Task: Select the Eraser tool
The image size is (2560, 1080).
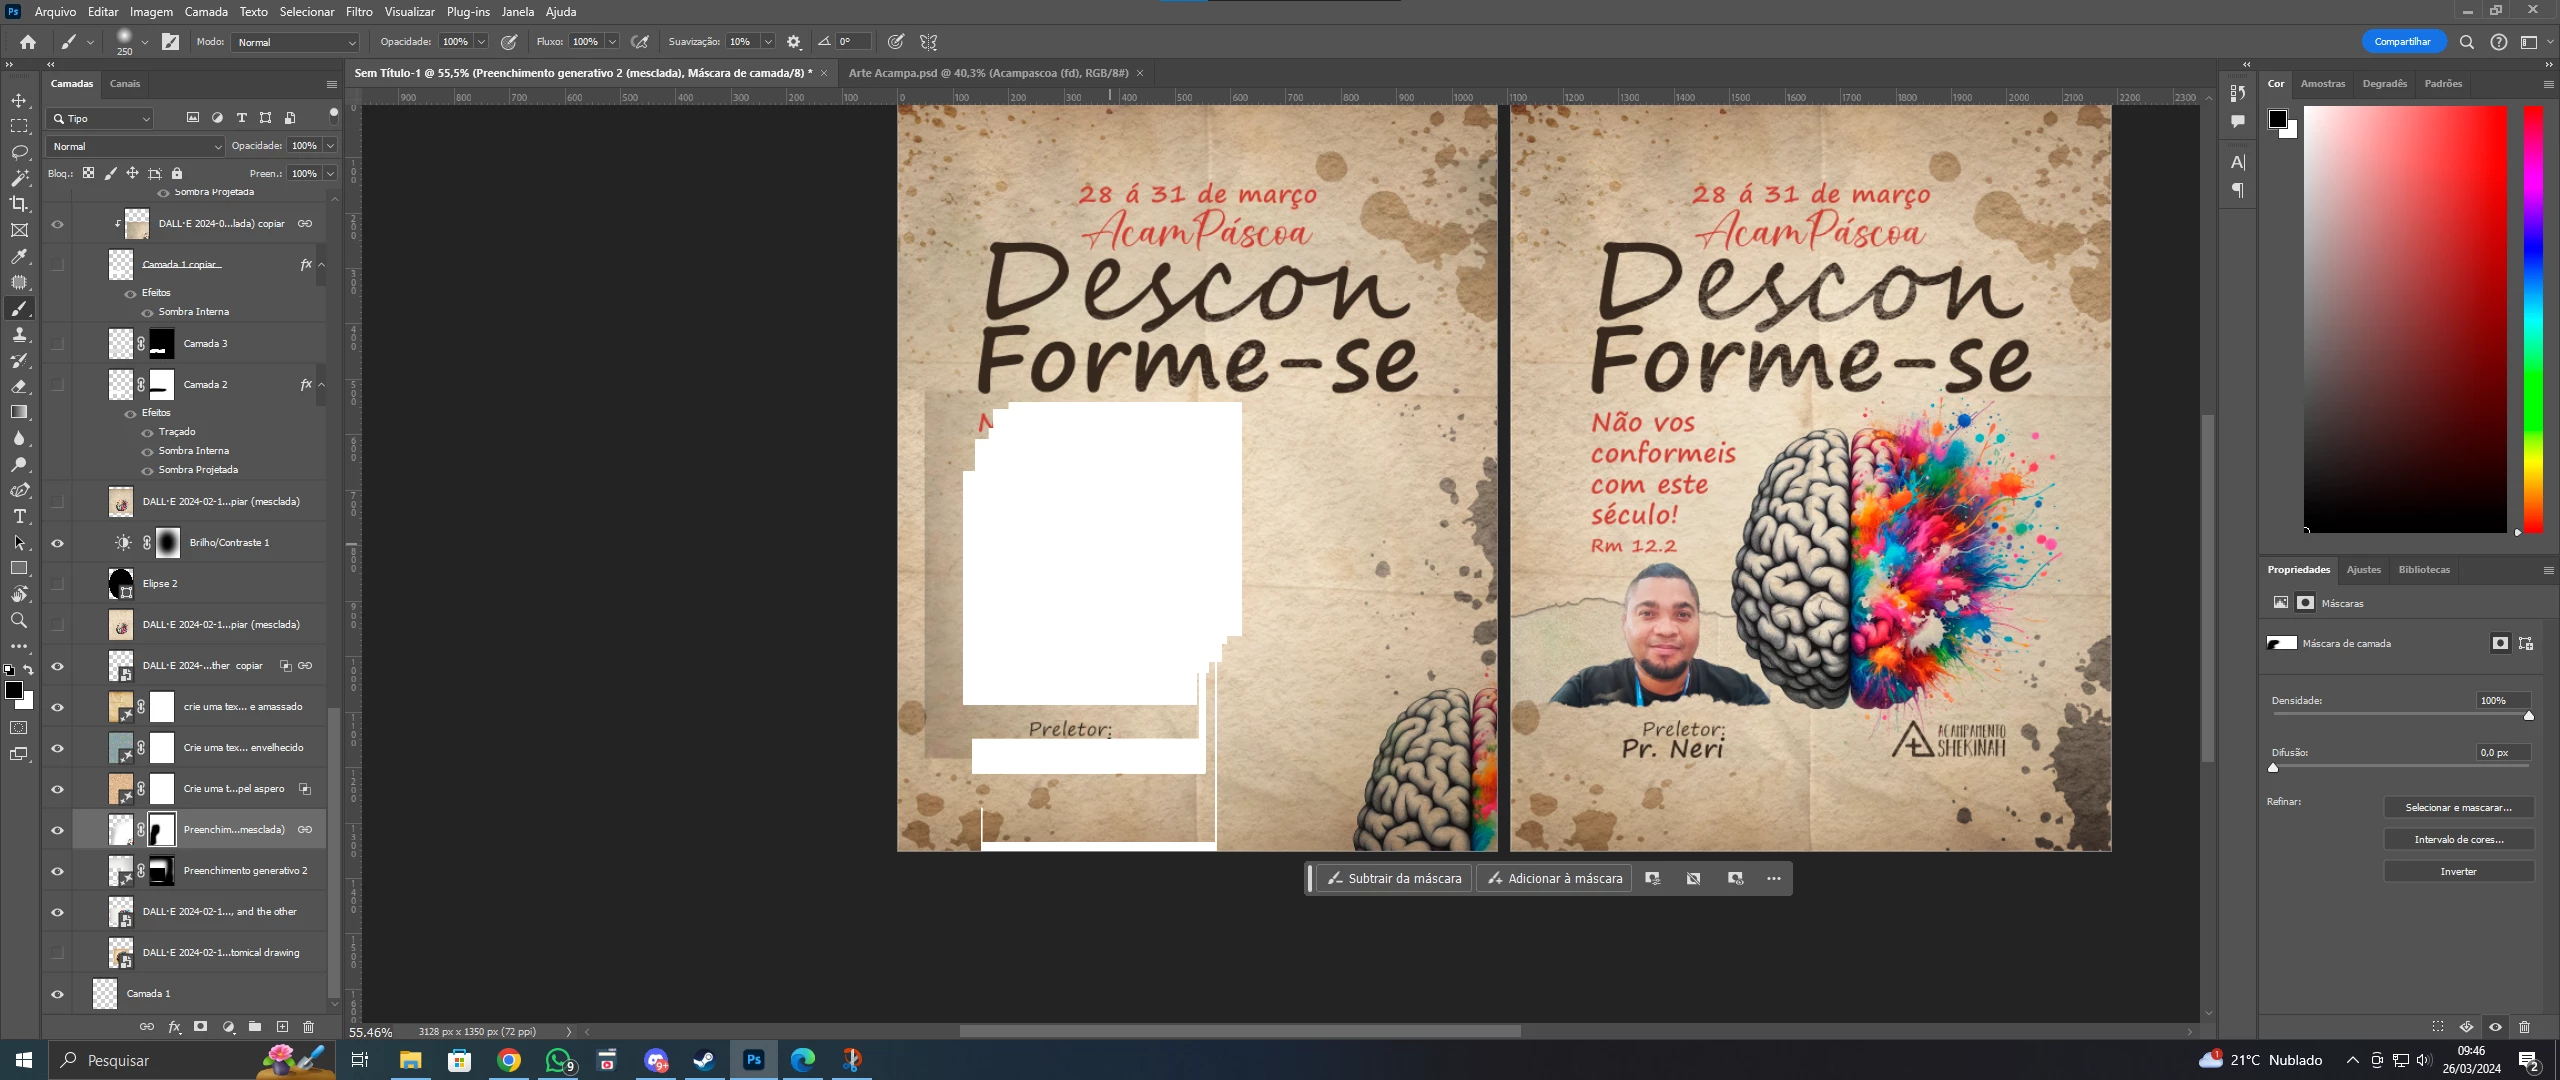Action: pos(19,386)
